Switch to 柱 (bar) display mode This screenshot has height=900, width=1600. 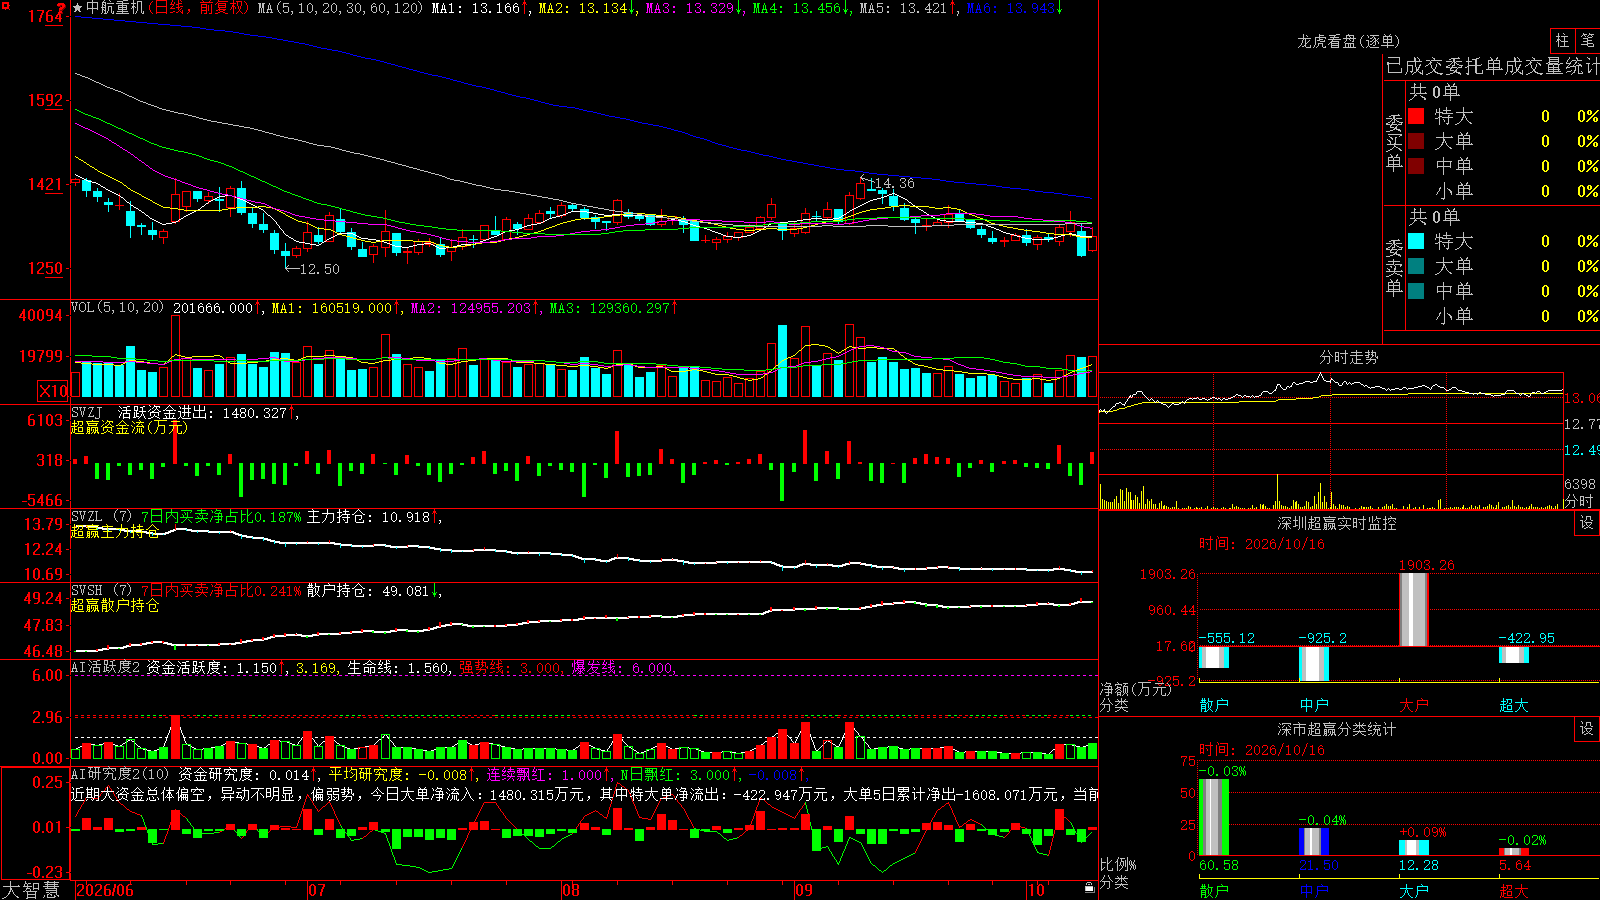click(1562, 41)
